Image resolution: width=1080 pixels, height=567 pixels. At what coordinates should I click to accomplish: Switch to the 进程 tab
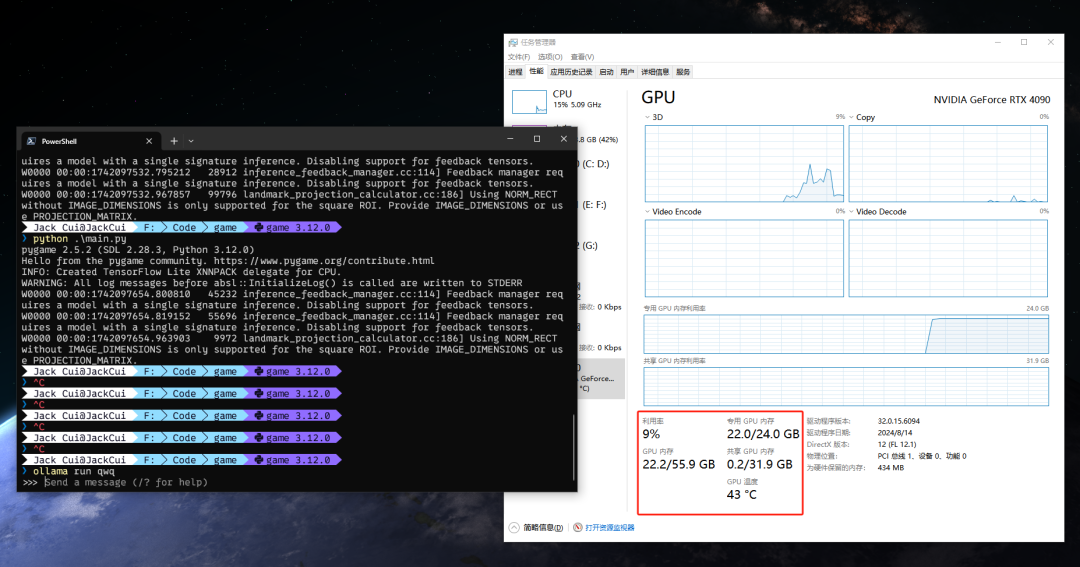coord(515,72)
